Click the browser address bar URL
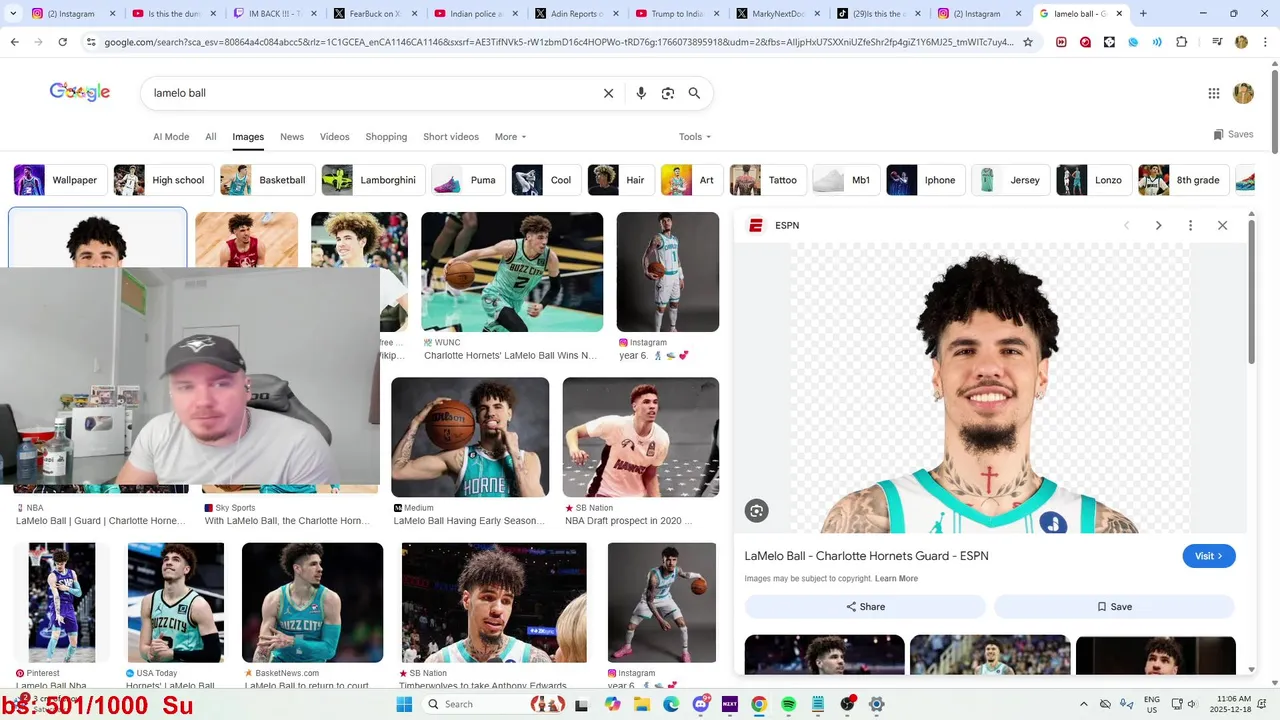 click(x=558, y=42)
